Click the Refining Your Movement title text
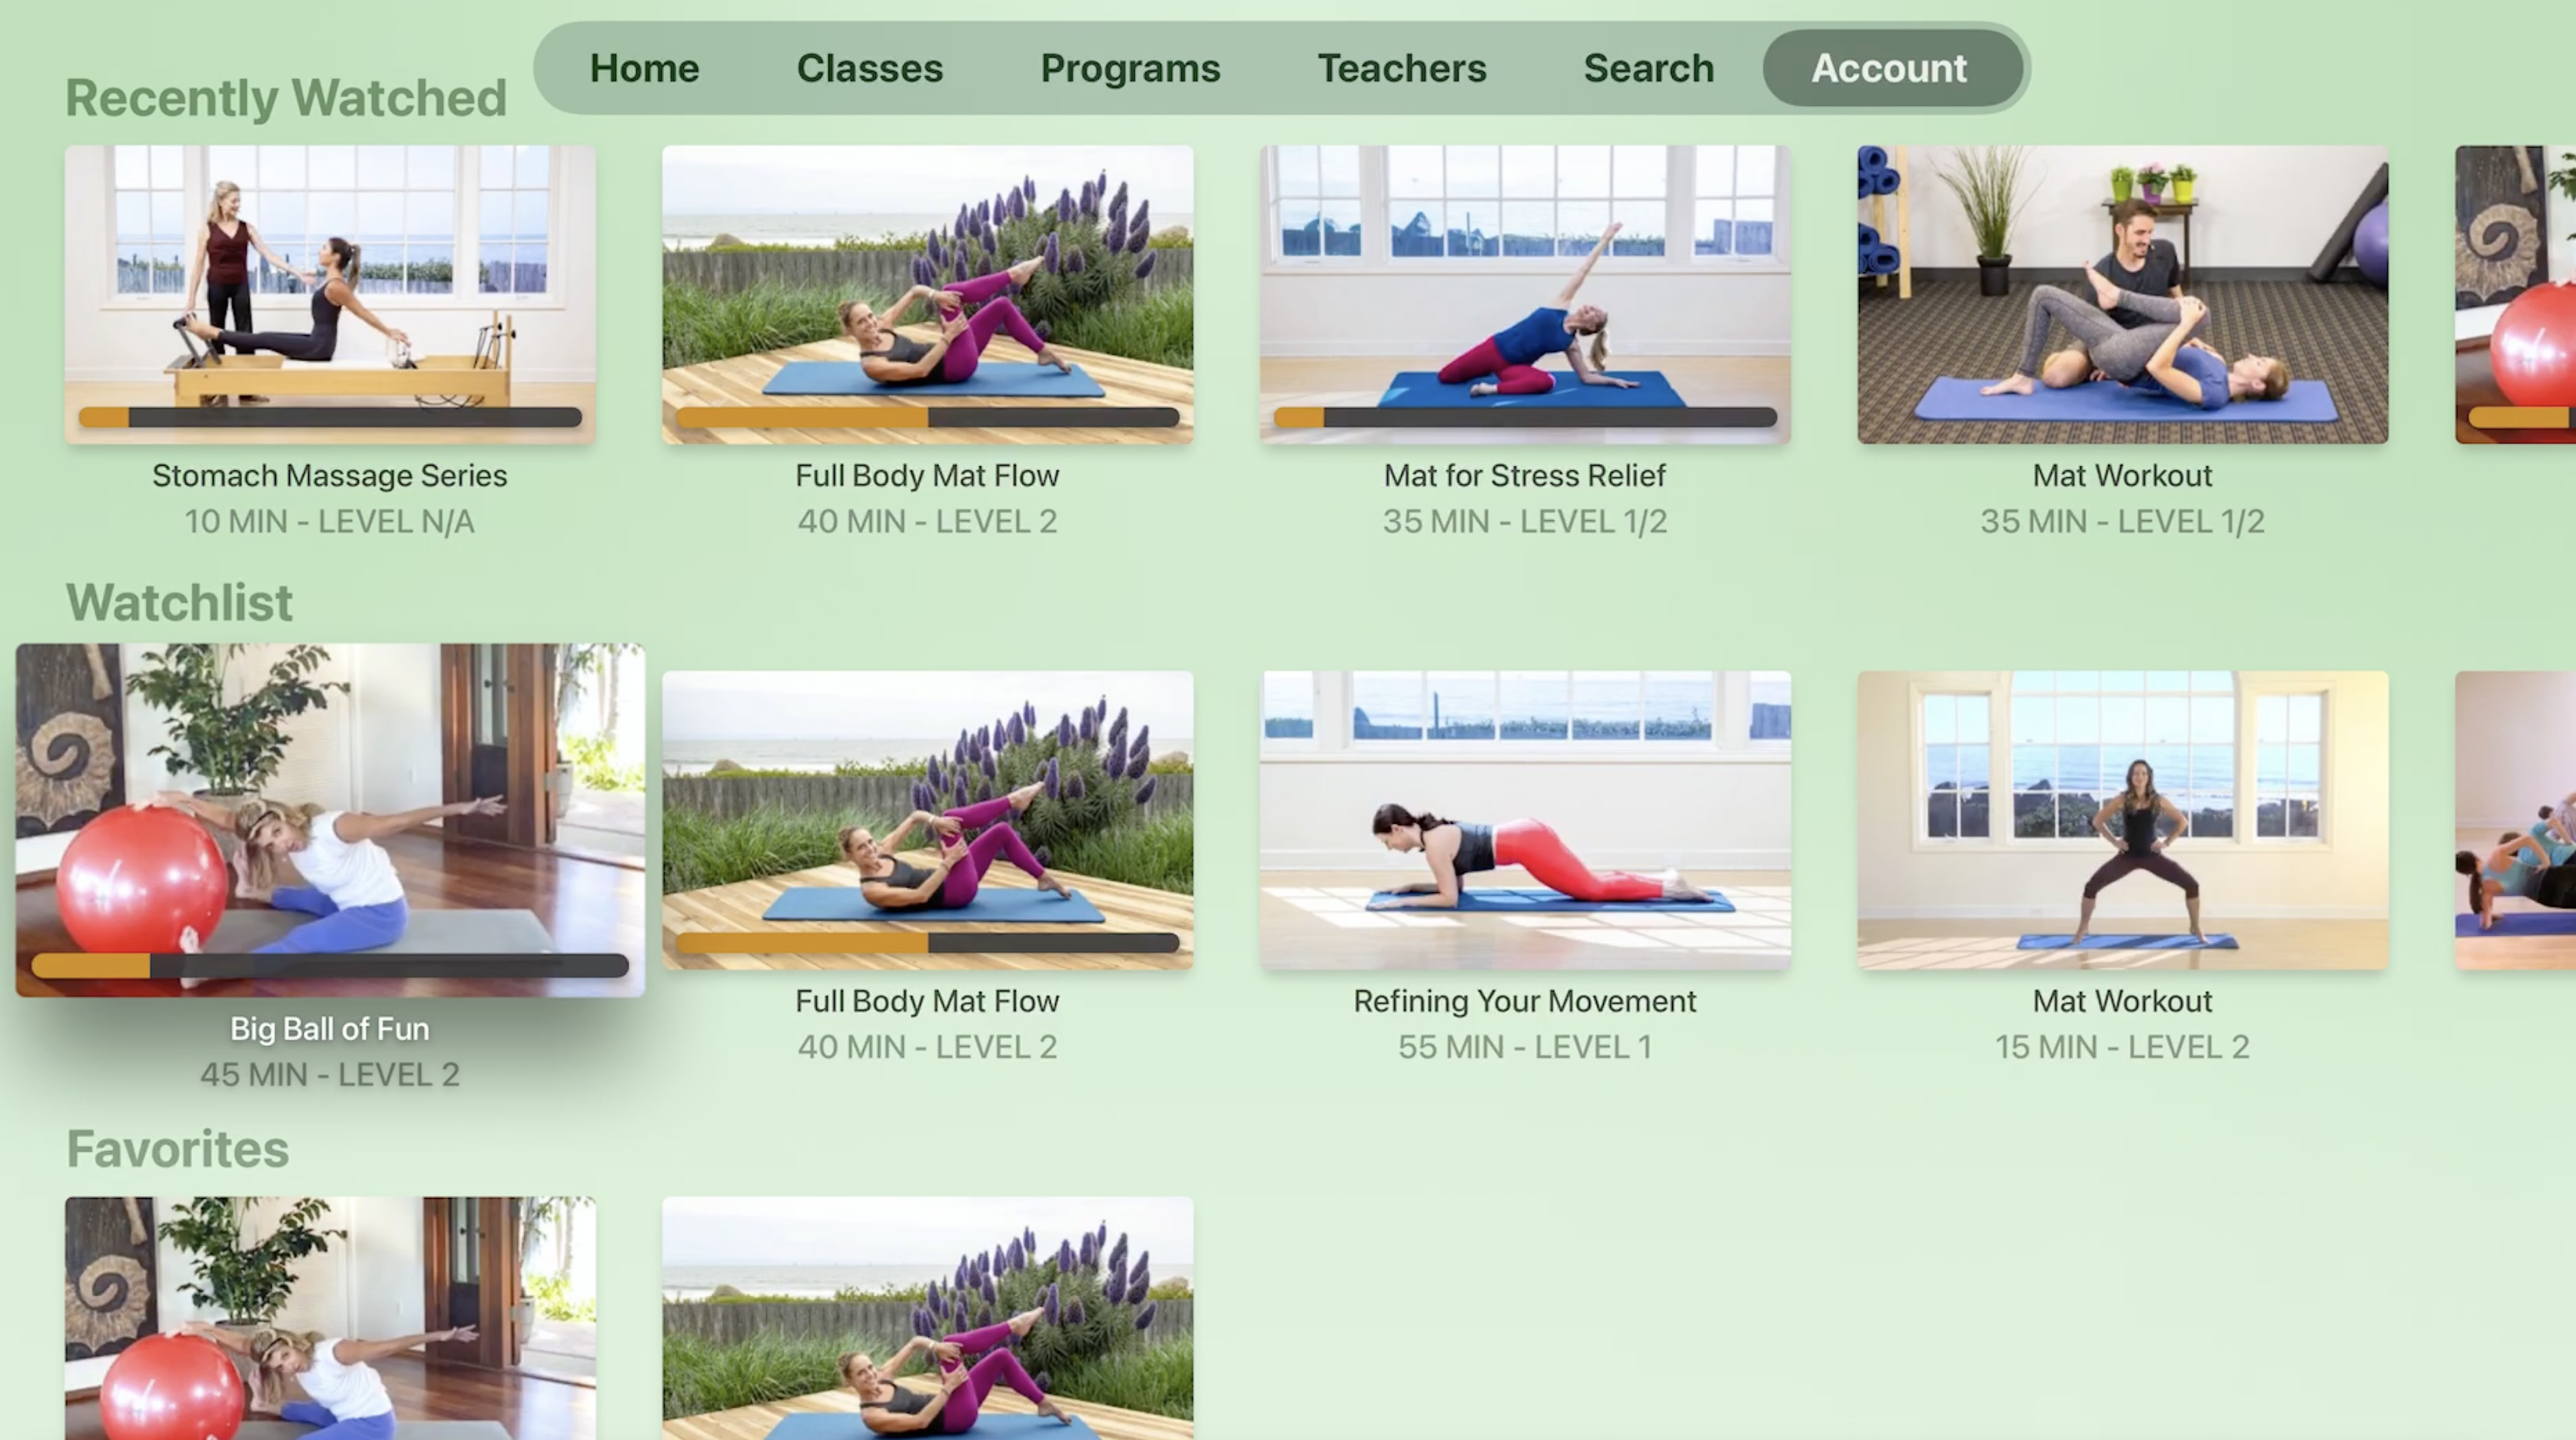Screen dimensions: 2576x1440 click(x=1525, y=1001)
